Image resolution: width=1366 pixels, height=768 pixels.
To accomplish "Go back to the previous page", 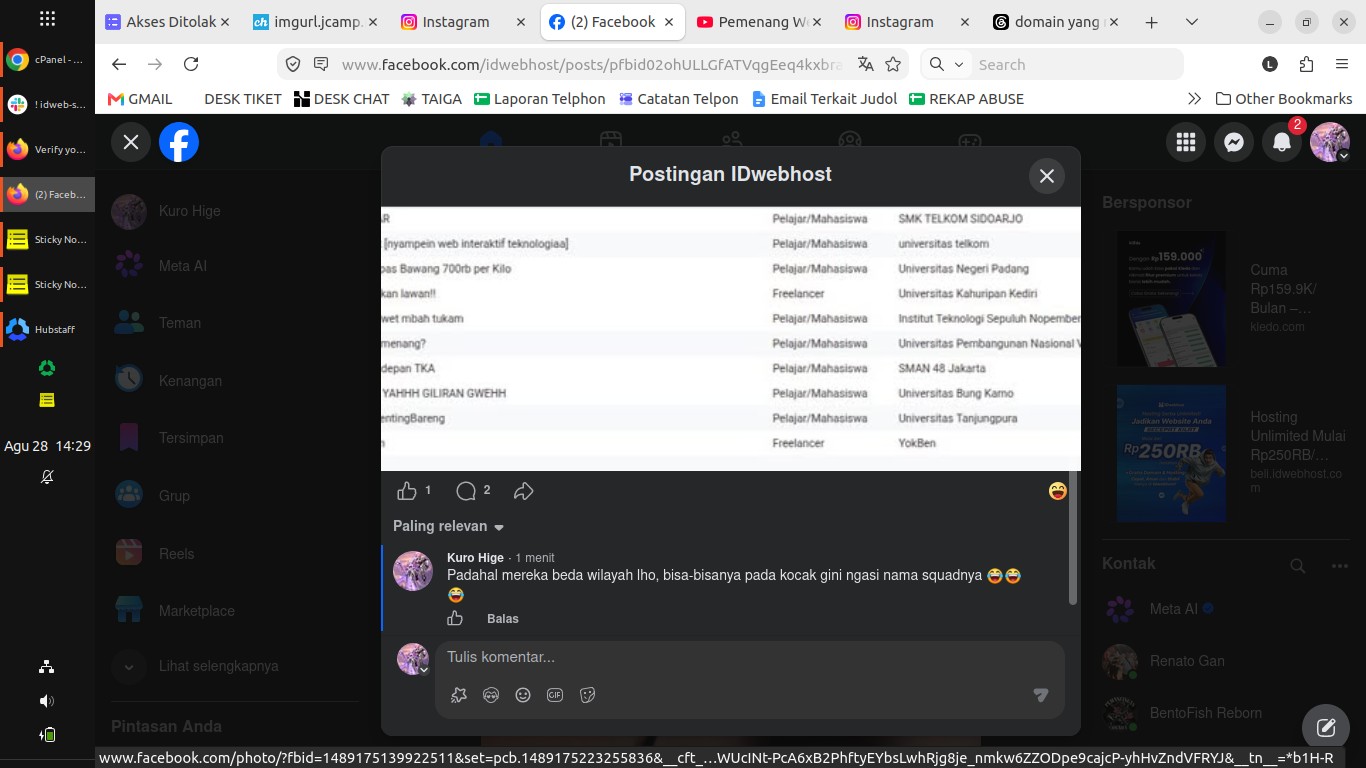I will [119, 64].
